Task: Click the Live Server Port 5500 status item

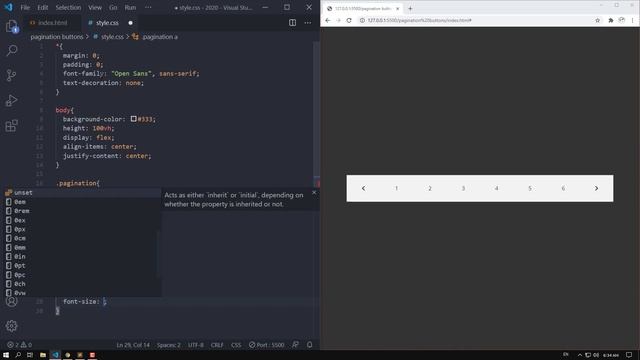Action: (267, 345)
